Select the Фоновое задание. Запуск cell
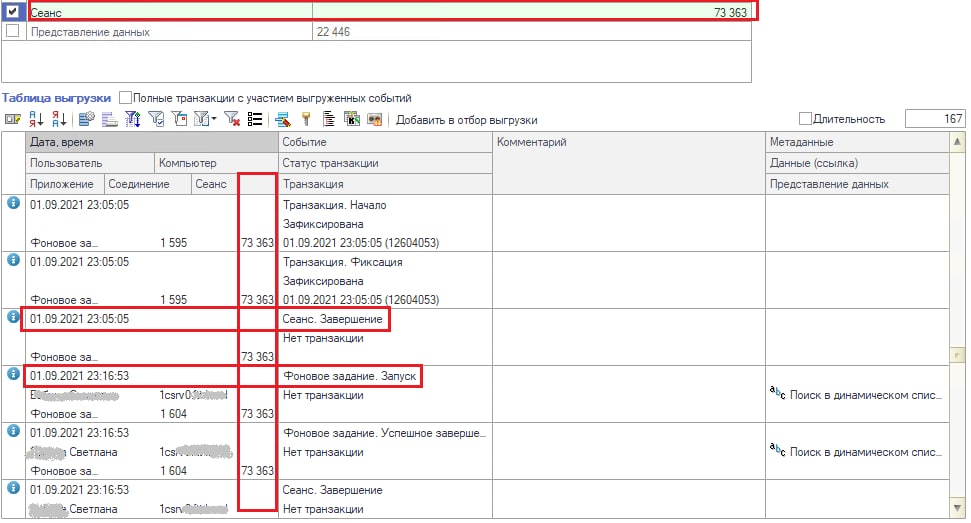Screen dimensions: 971x523 point(349,376)
